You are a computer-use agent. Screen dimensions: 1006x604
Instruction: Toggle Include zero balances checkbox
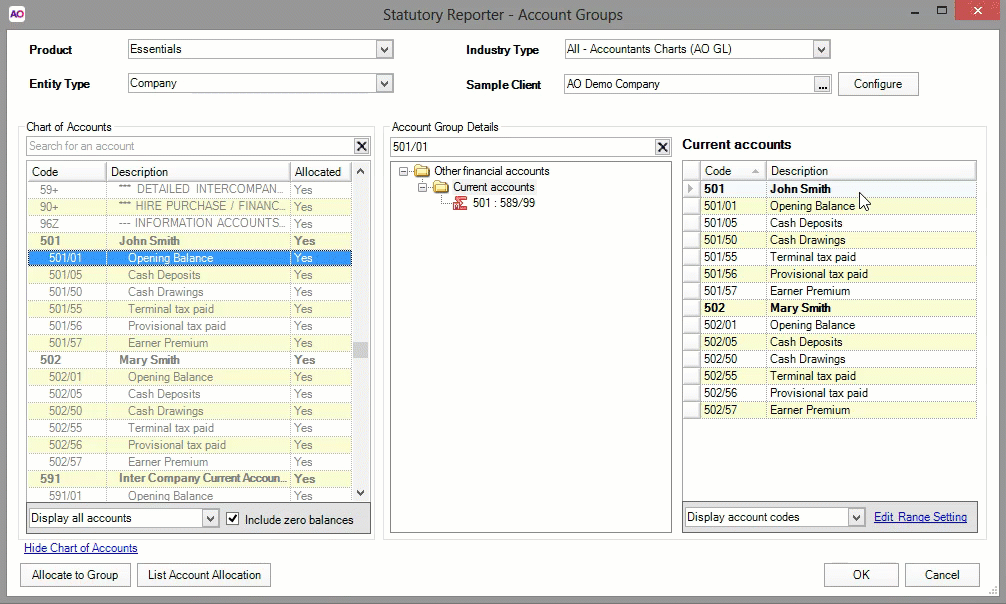coord(233,519)
